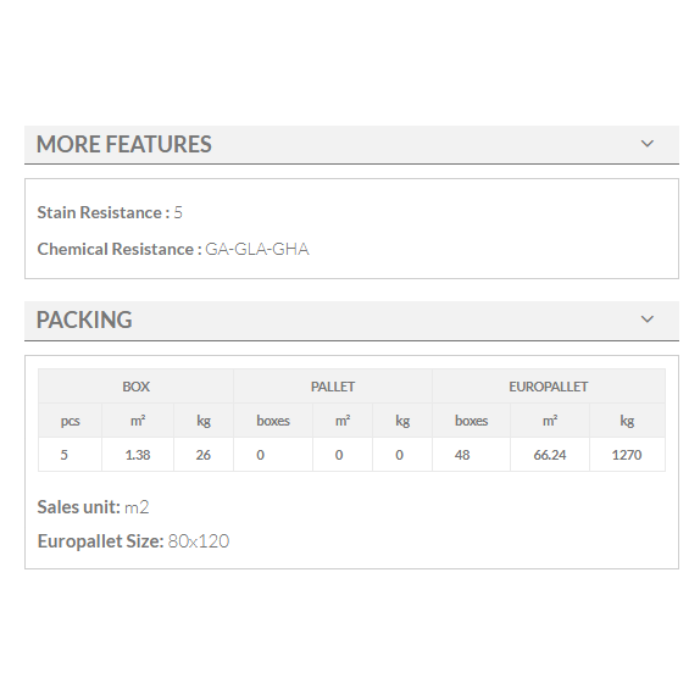Click the PALLET column group header
700x700 pixels.
click(333, 386)
